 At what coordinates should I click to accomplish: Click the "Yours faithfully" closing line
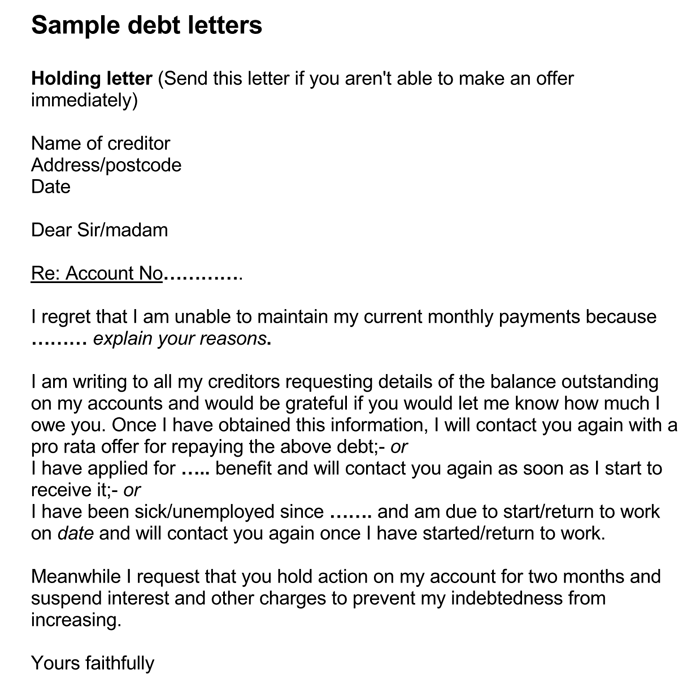pyautogui.click(x=93, y=663)
